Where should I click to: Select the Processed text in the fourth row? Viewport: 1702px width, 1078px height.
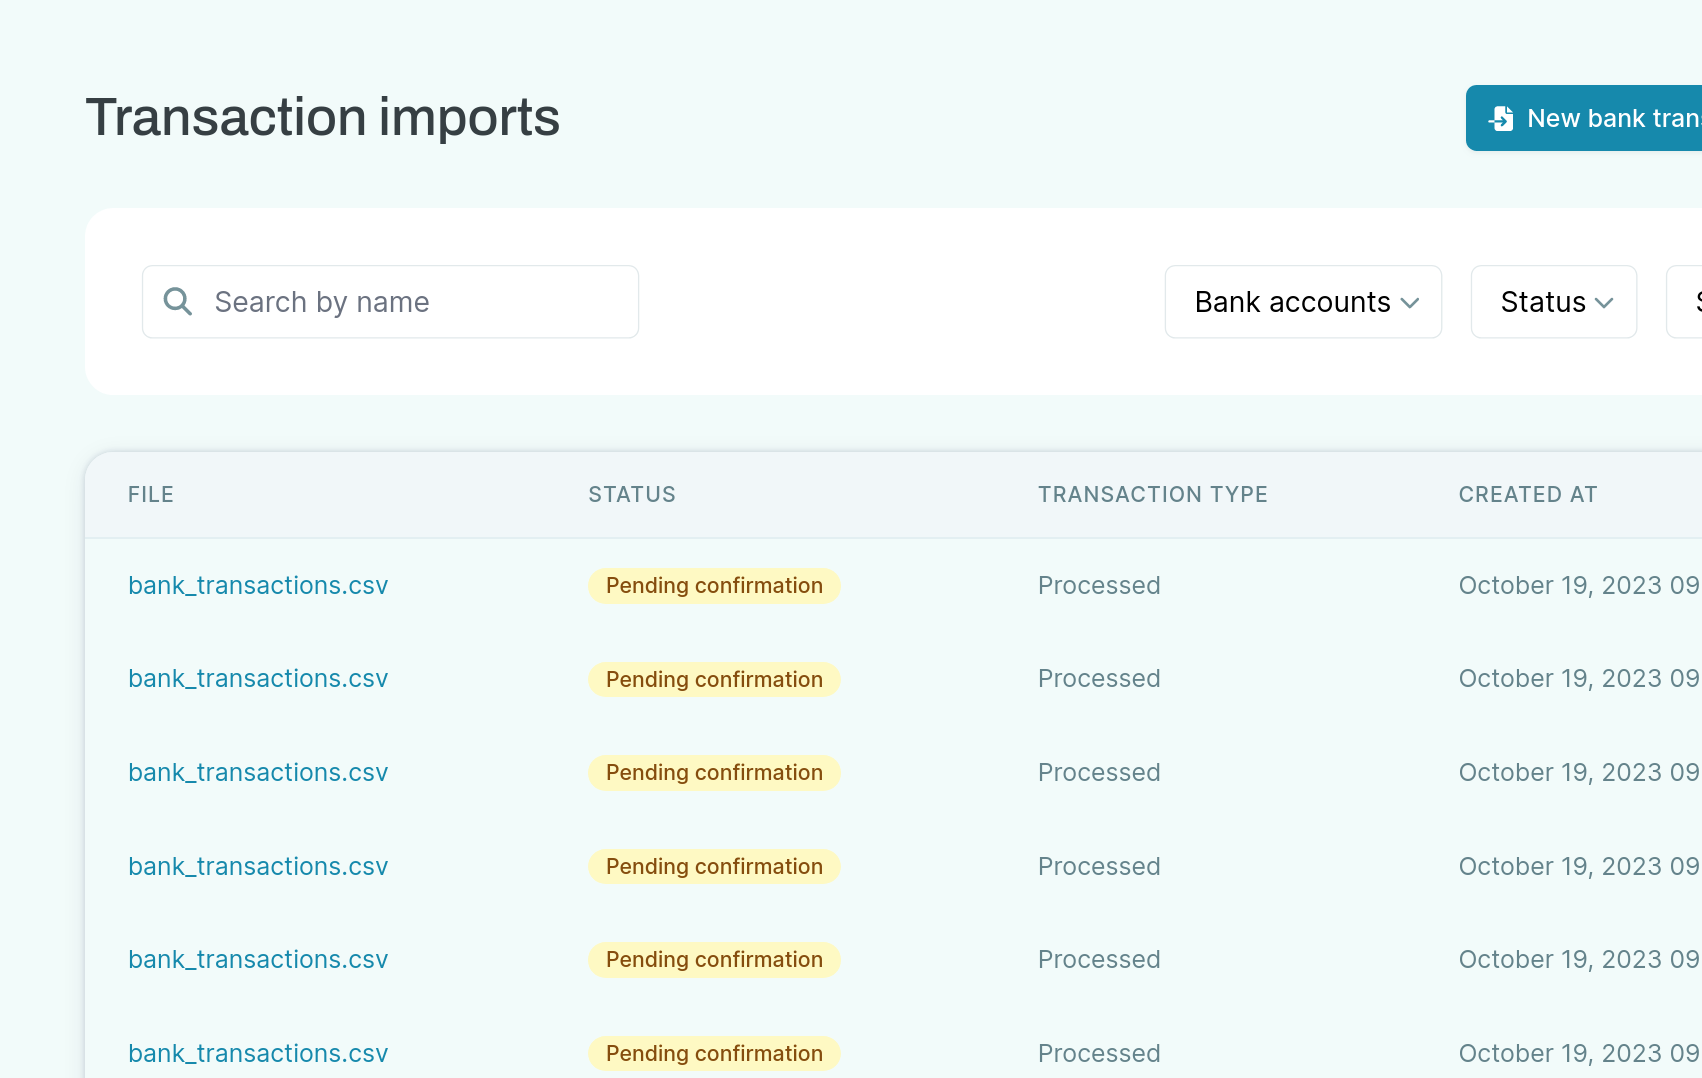pyautogui.click(x=1099, y=866)
